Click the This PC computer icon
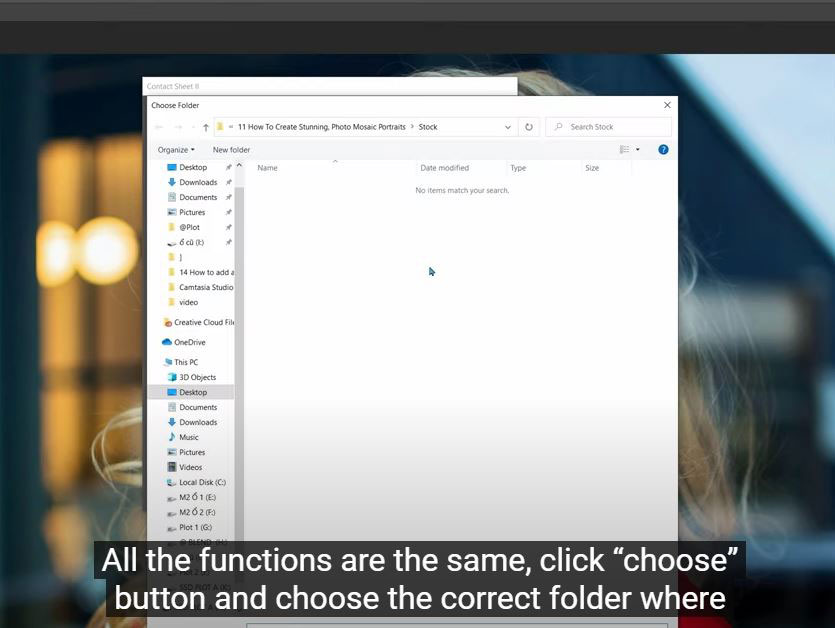 pyautogui.click(x=168, y=362)
